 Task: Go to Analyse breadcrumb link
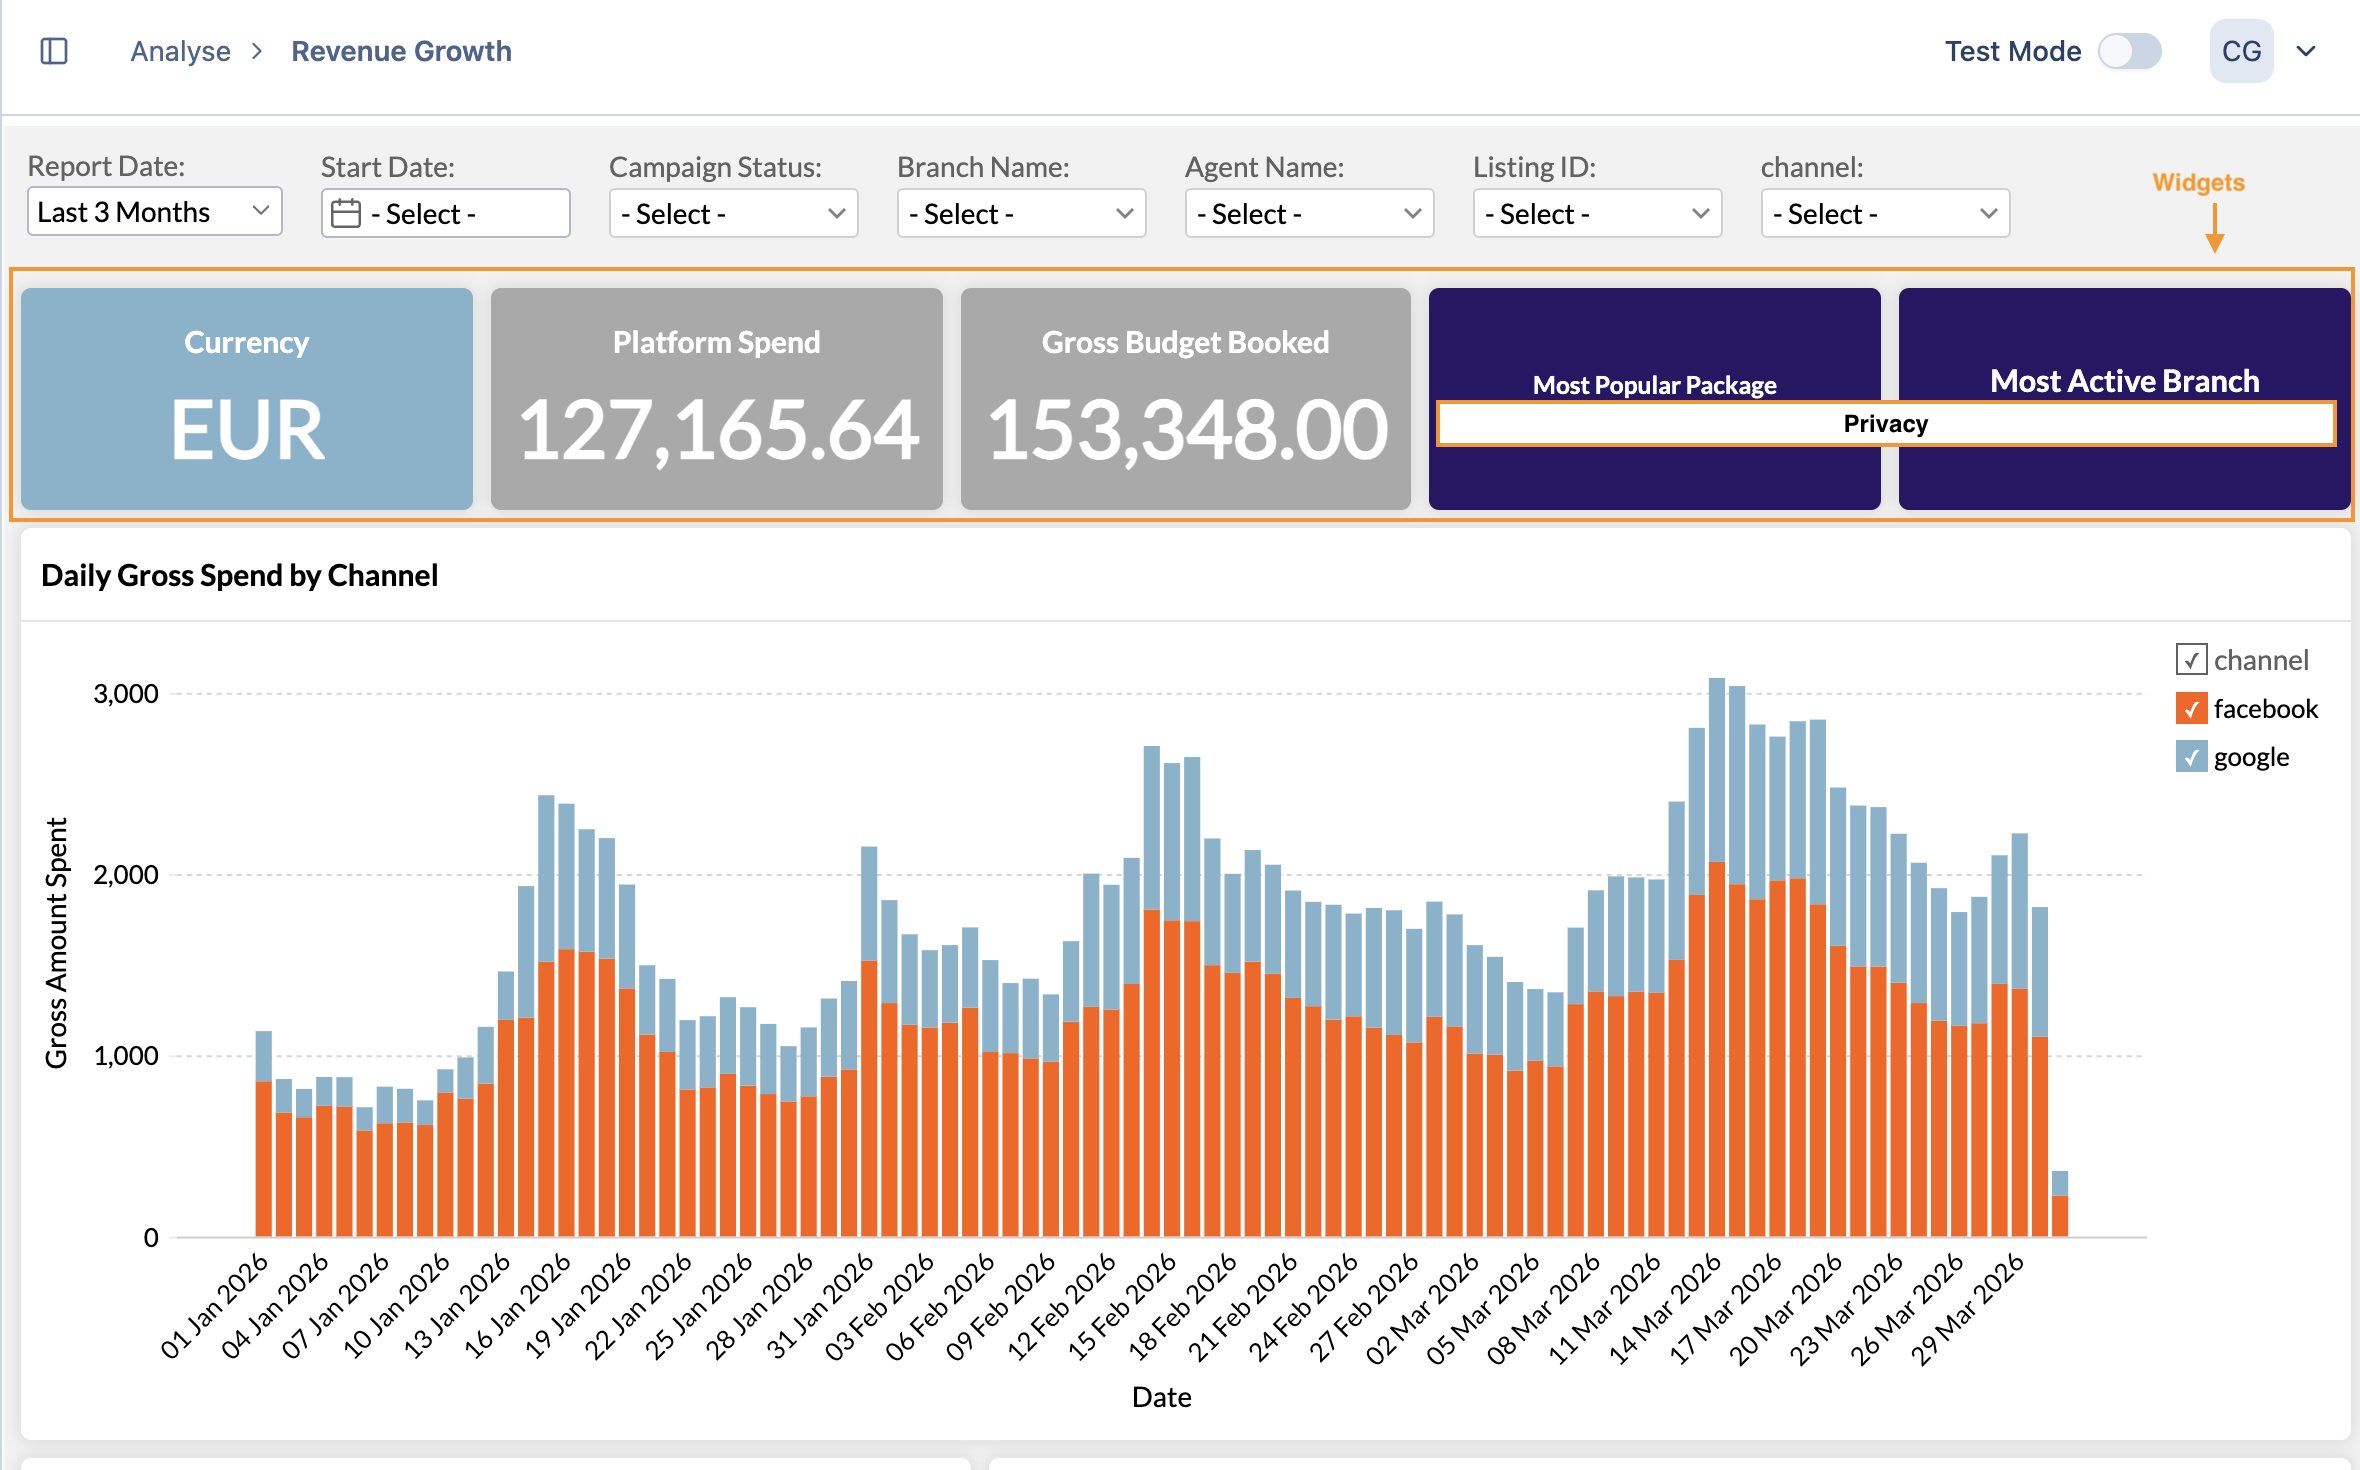tap(180, 51)
